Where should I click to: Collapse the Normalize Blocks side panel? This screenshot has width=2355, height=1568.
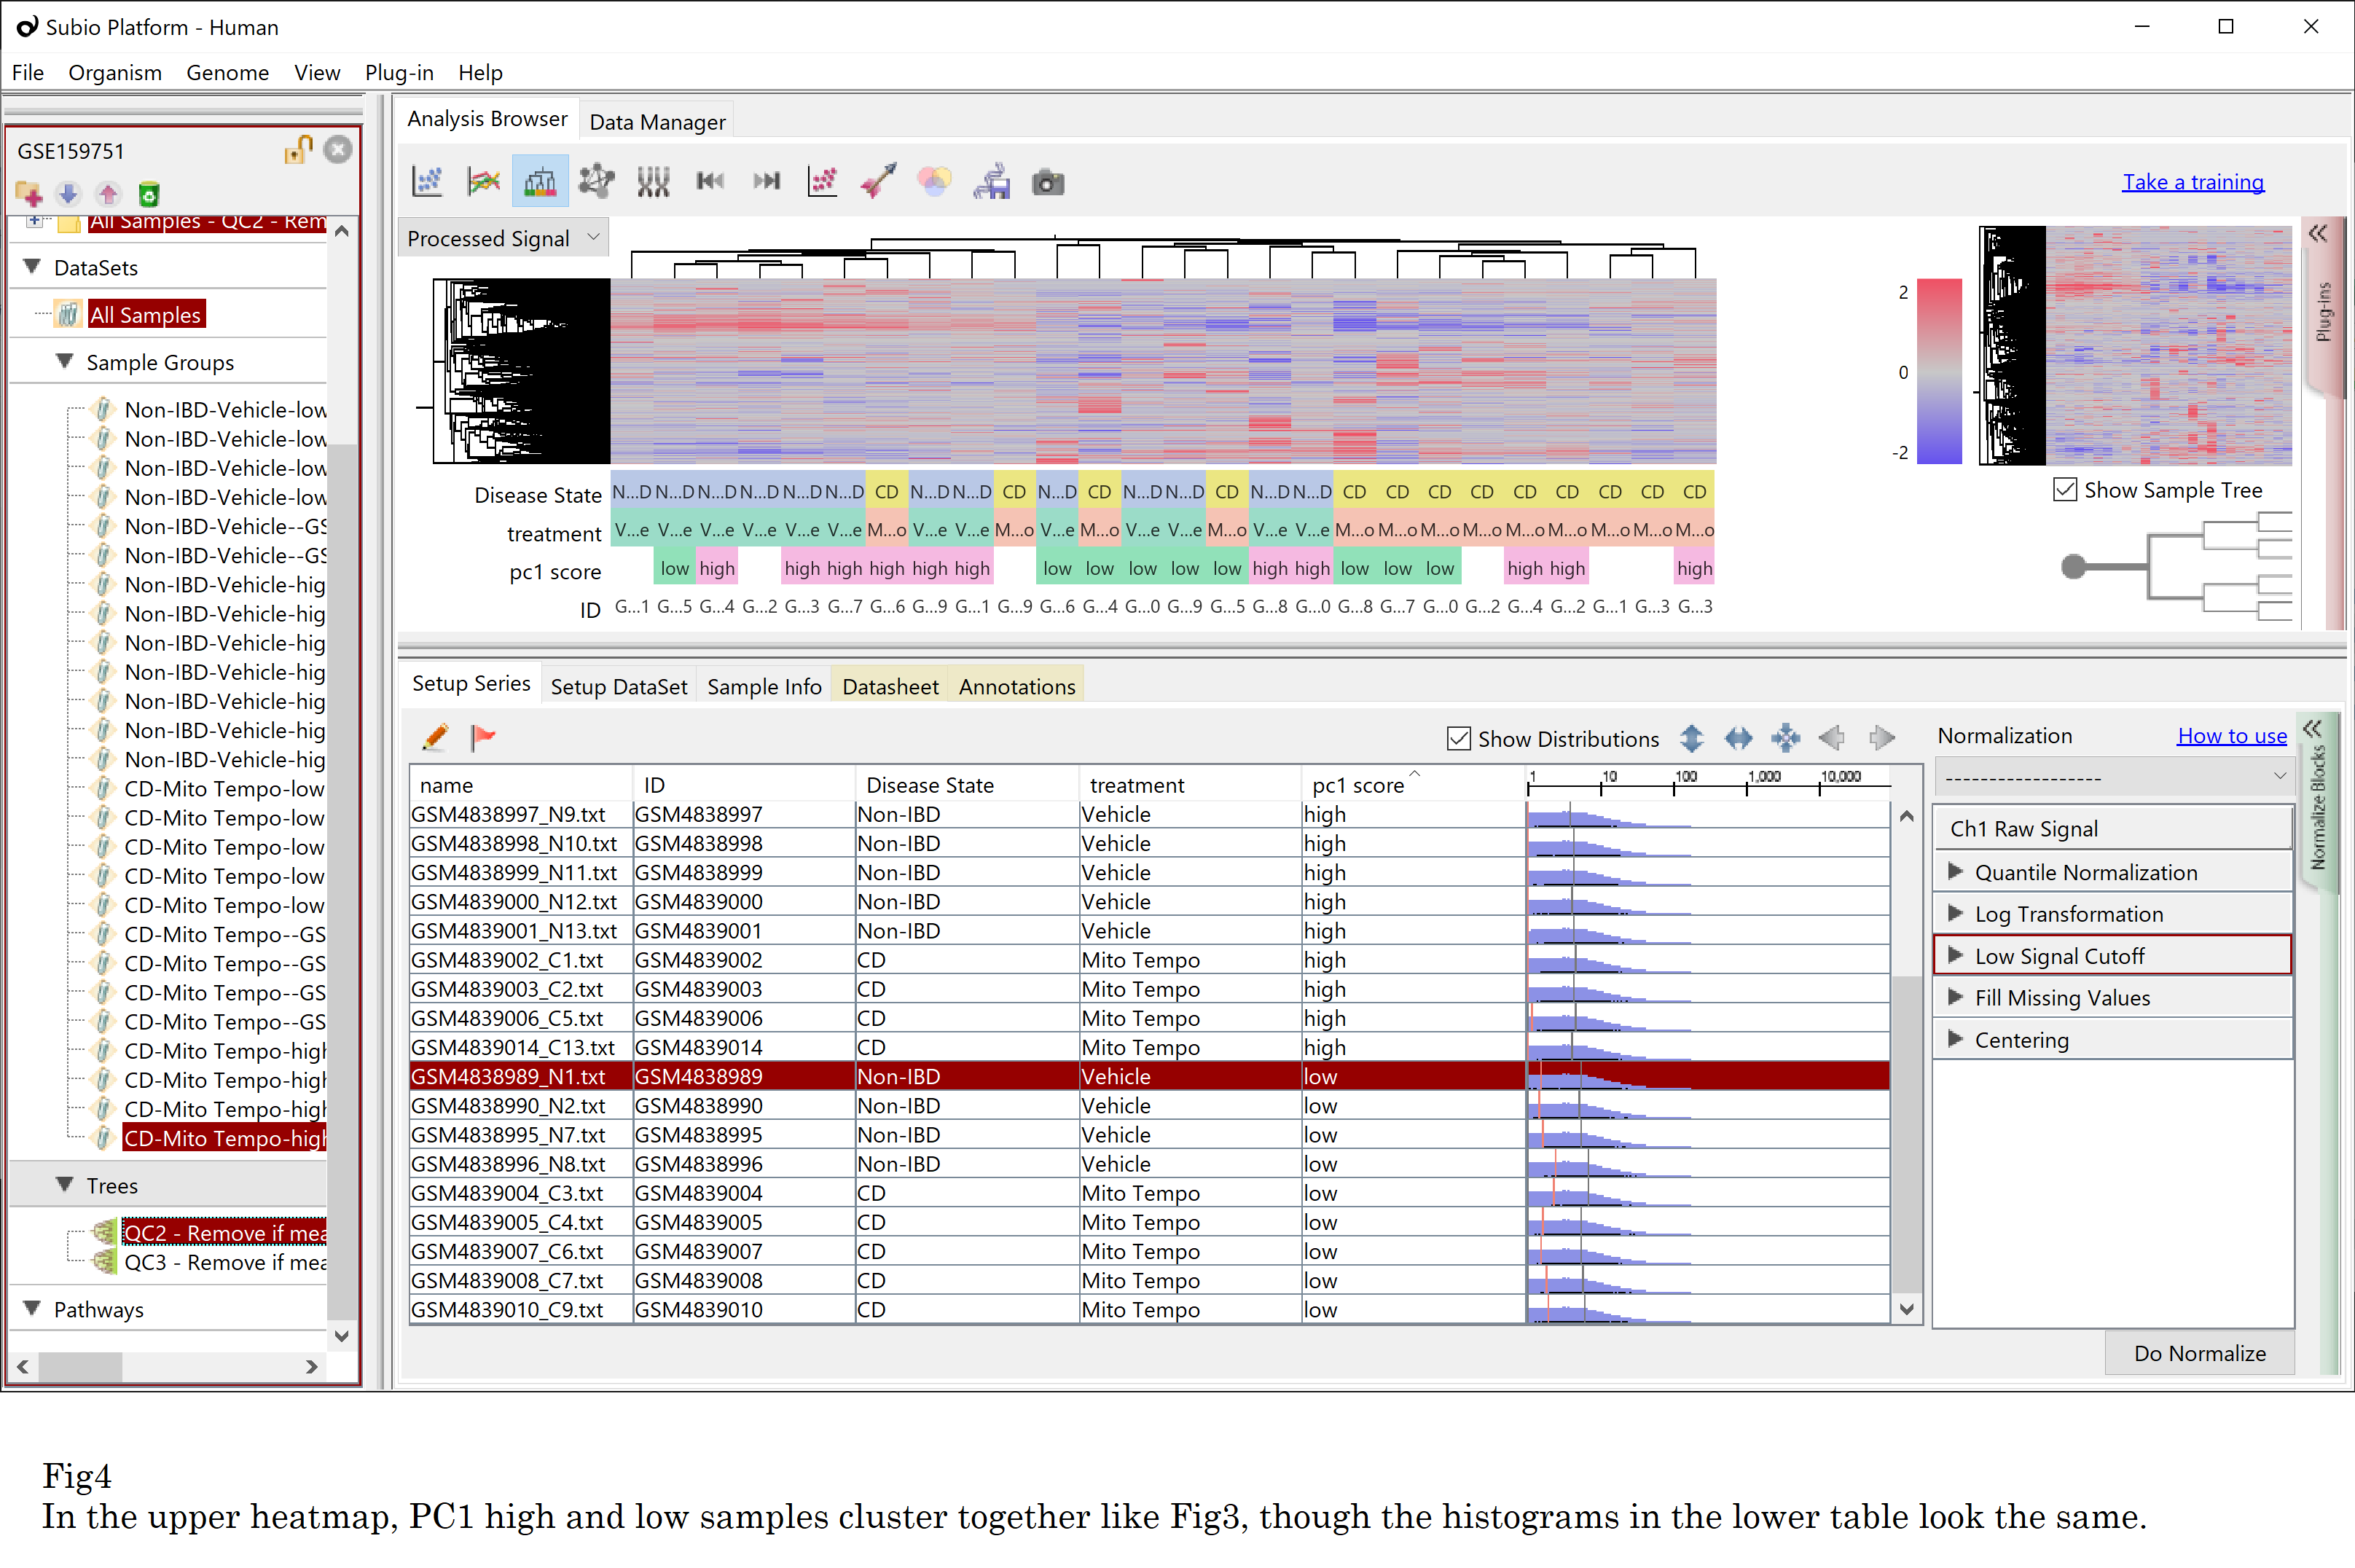[2313, 729]
